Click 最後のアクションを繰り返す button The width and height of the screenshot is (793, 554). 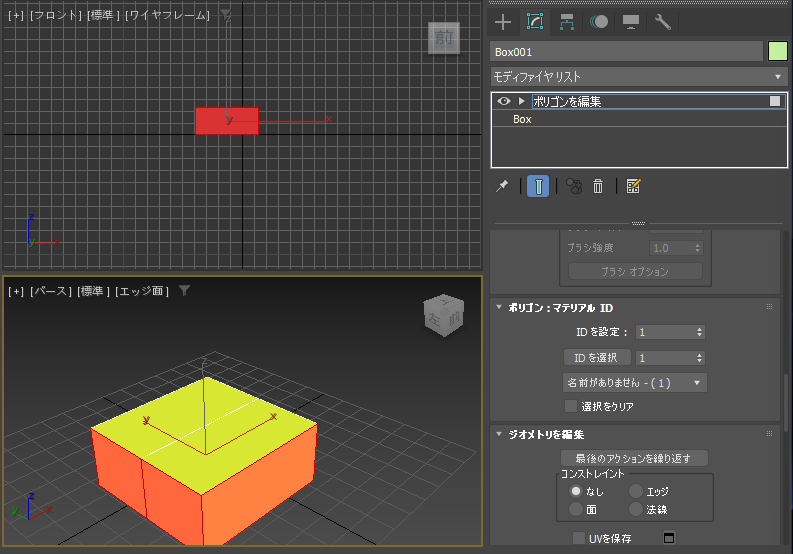(x=634, y=458)
